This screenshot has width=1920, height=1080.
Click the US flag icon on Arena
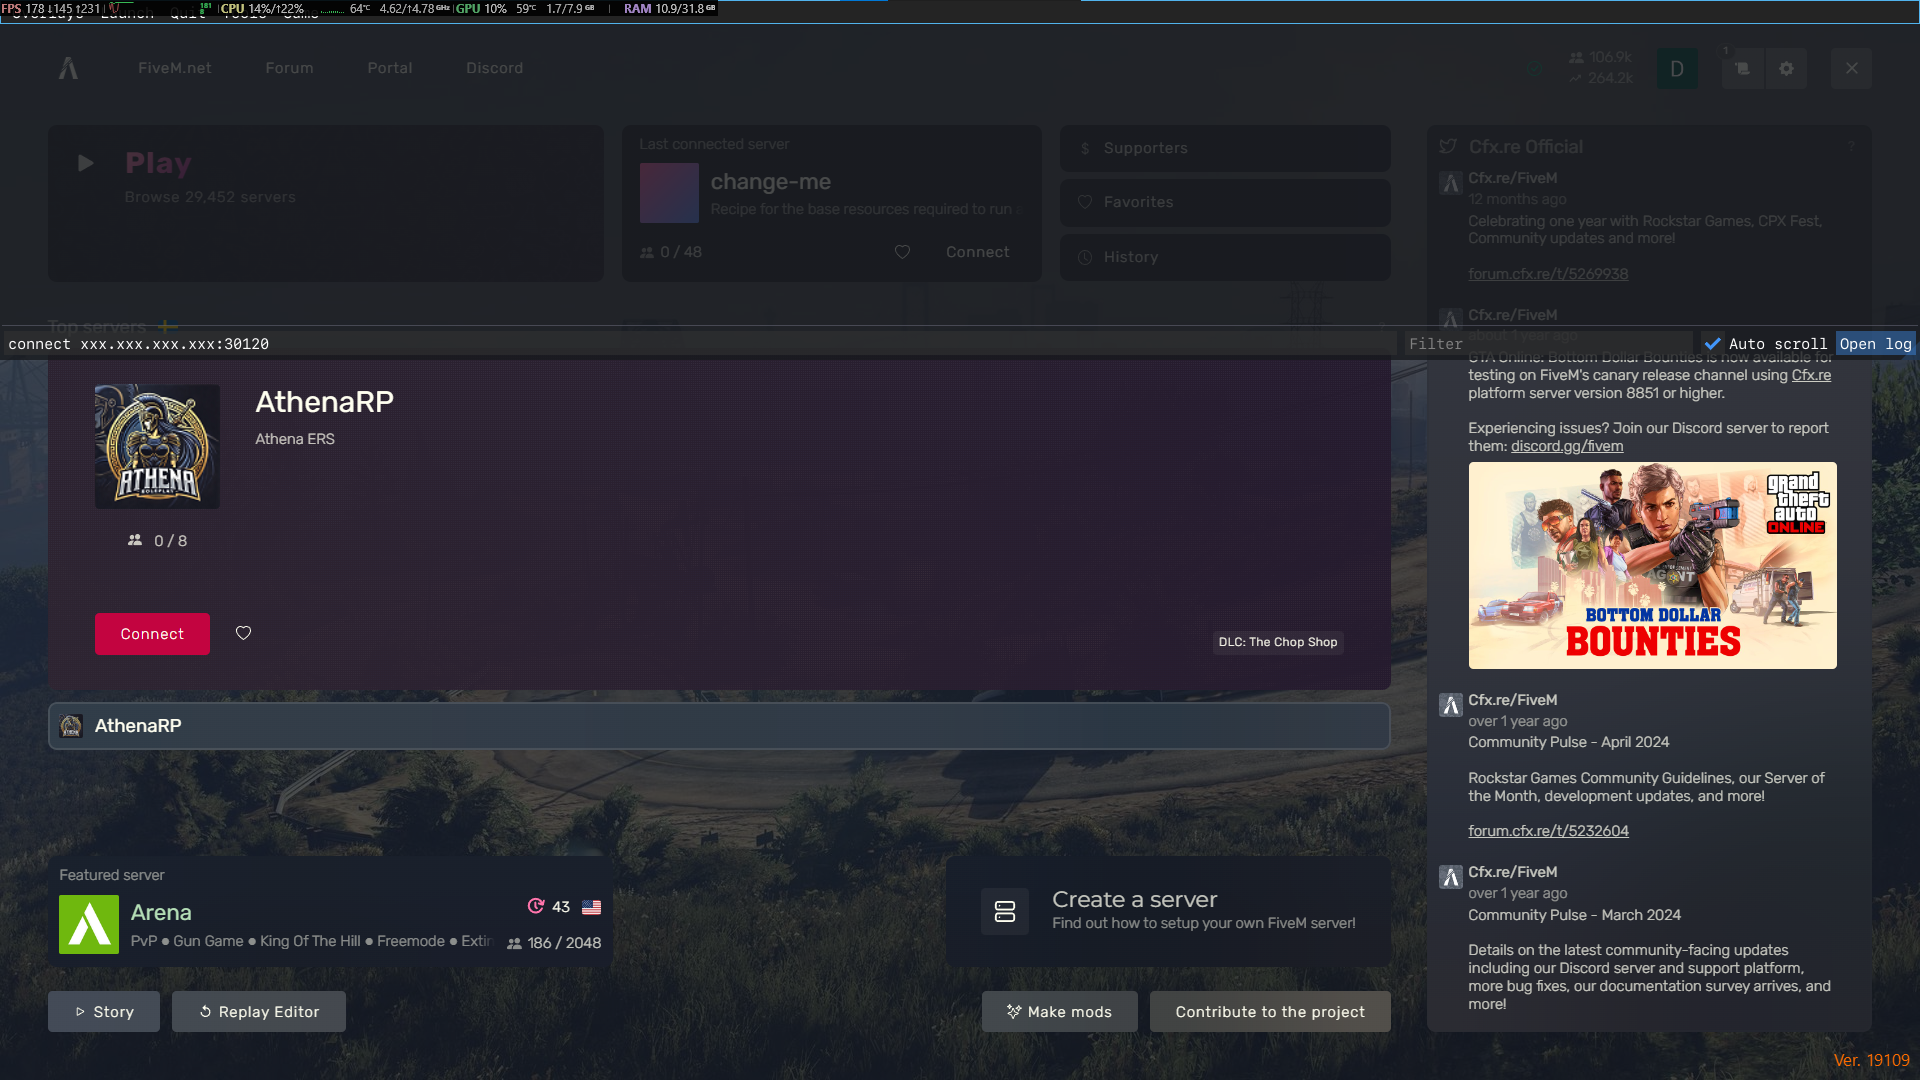click(x=592, y=907)
